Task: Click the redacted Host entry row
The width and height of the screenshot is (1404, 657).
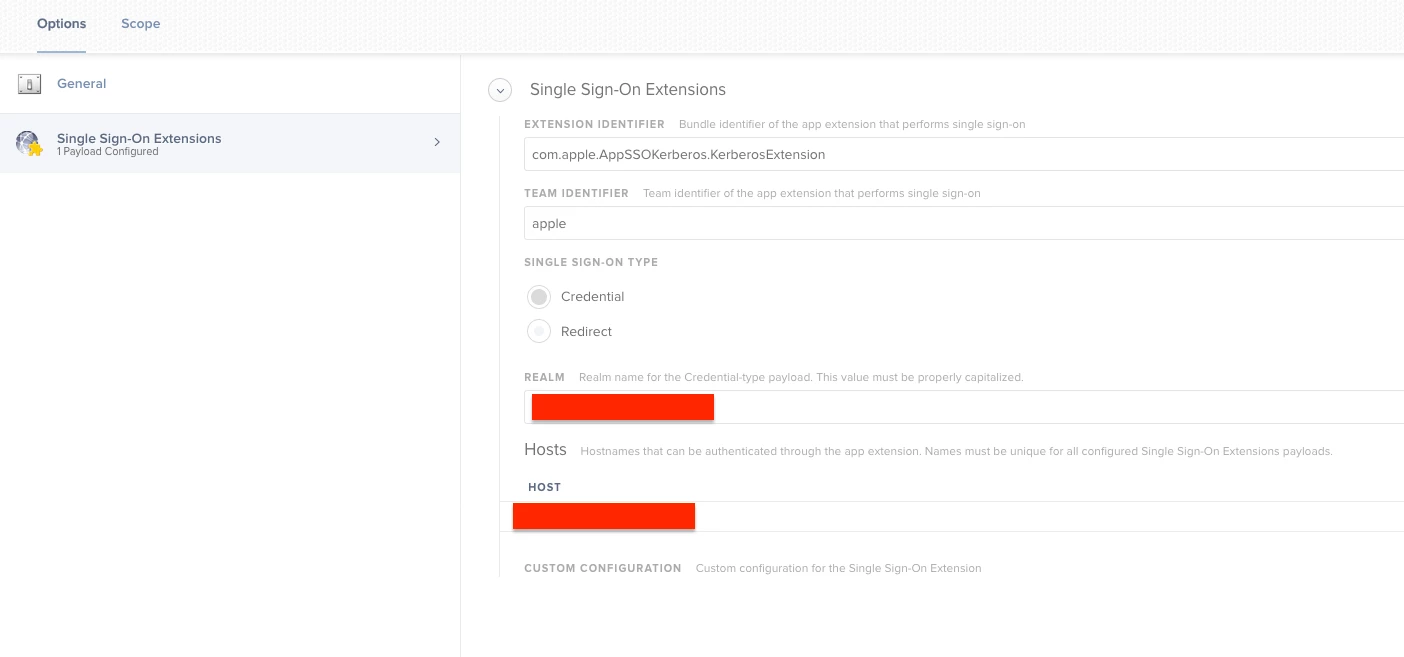Action: (951, 517)
